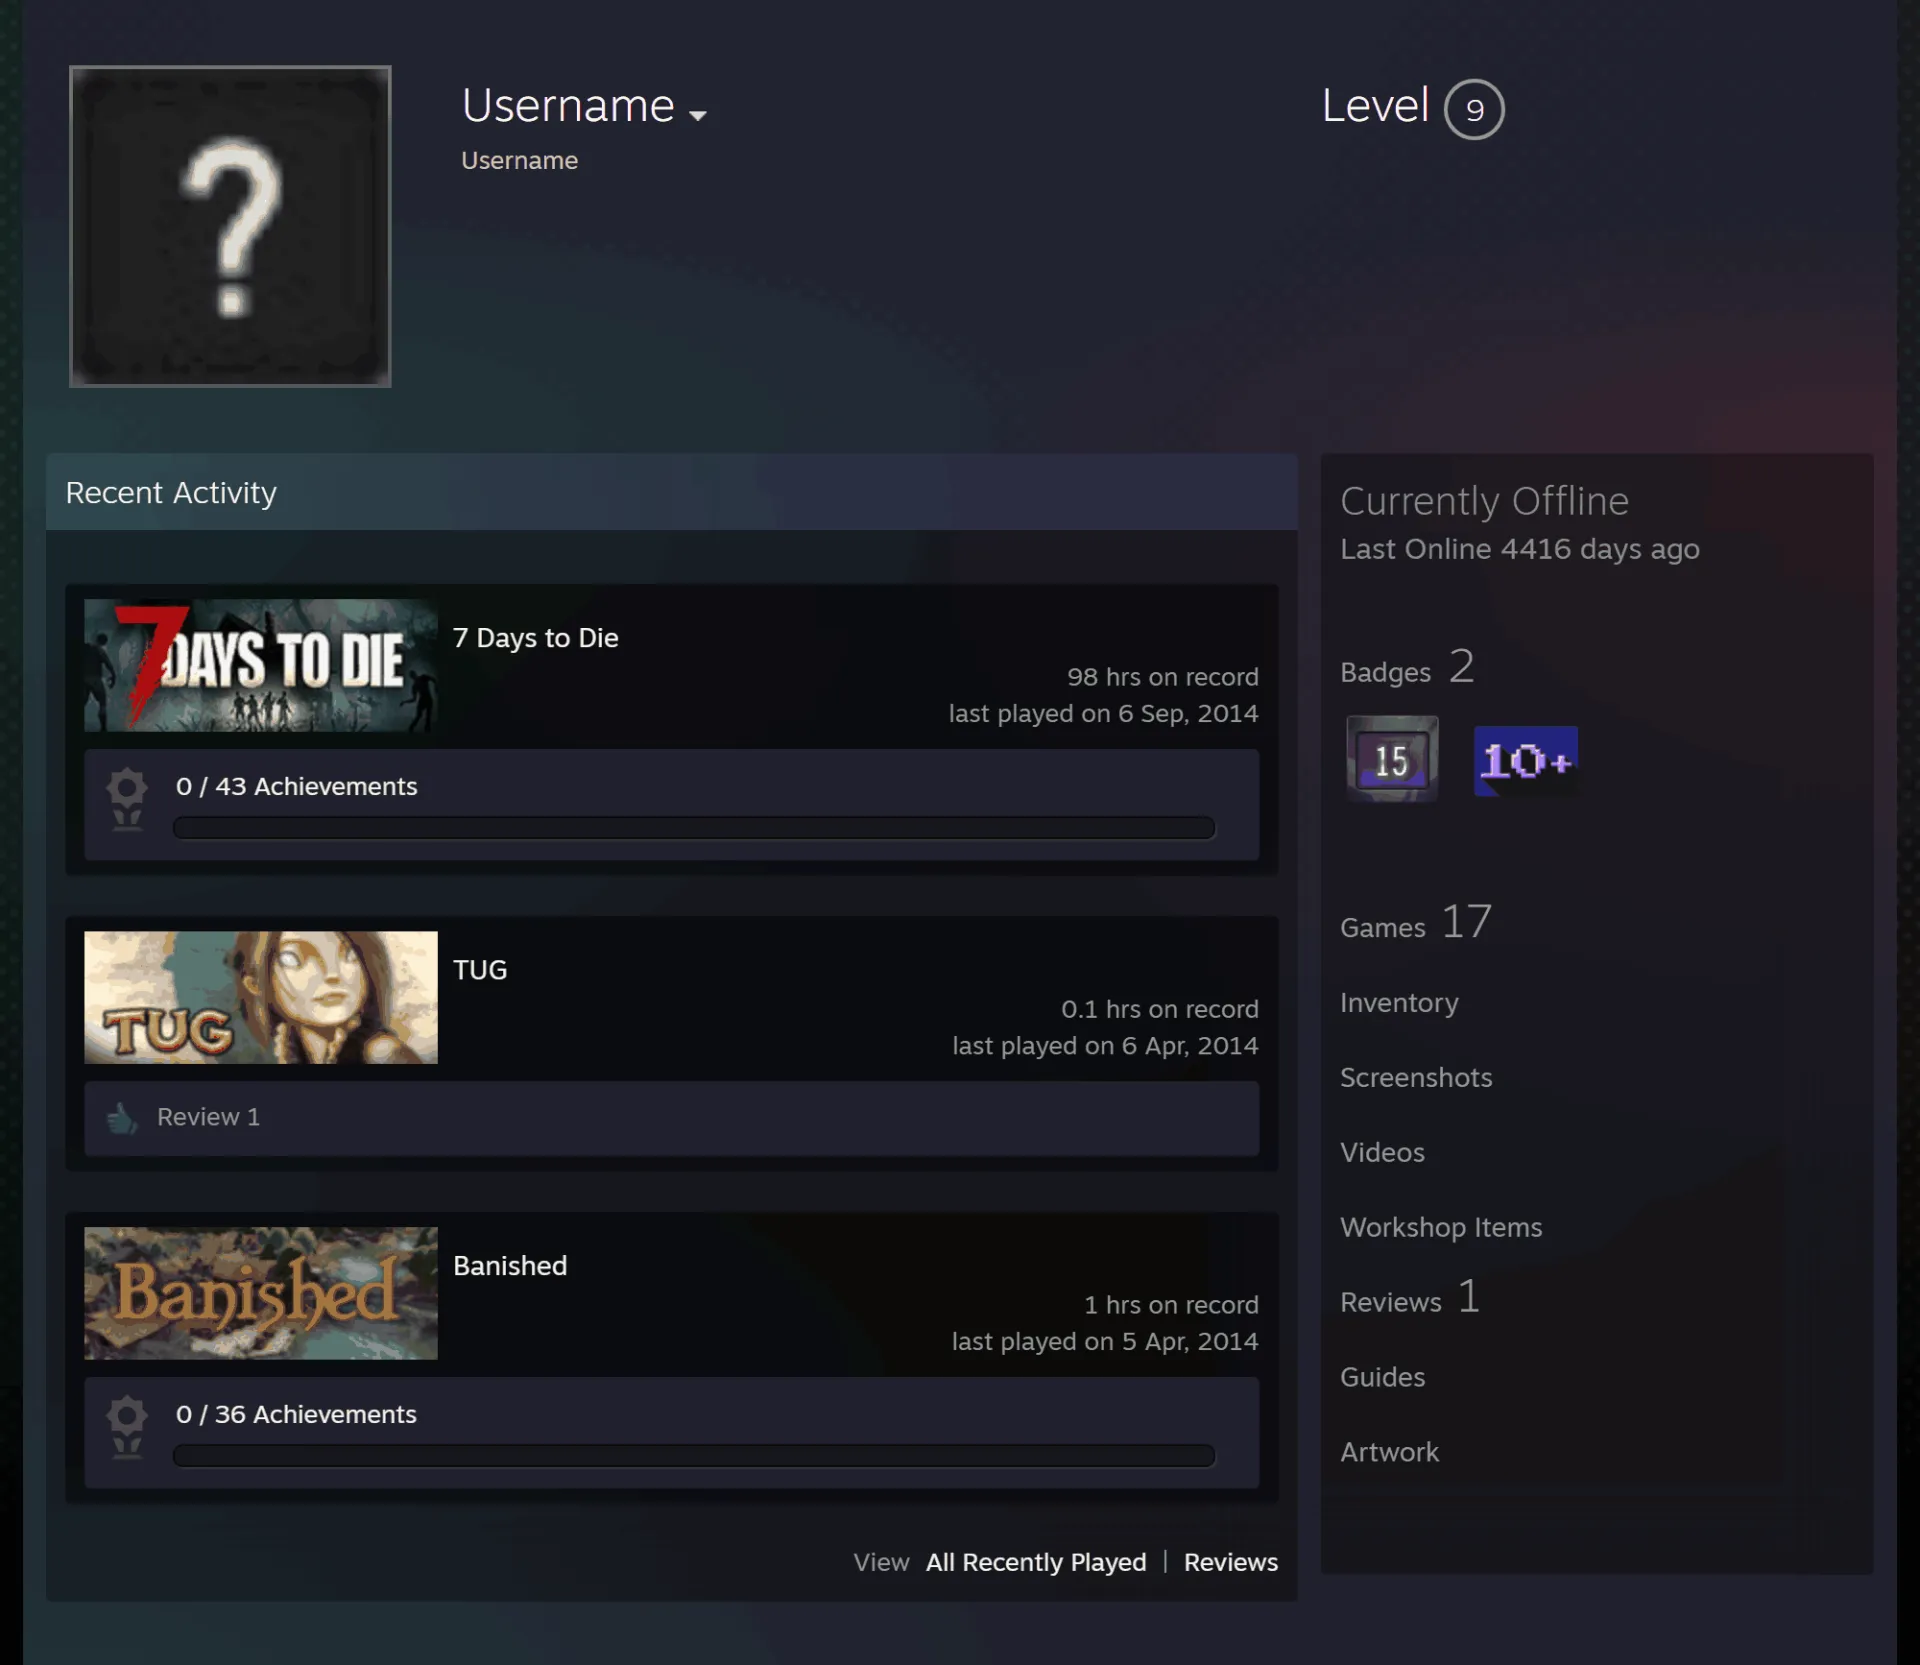
Task: View All Recently Played games
Action: pos(1036,1562)
